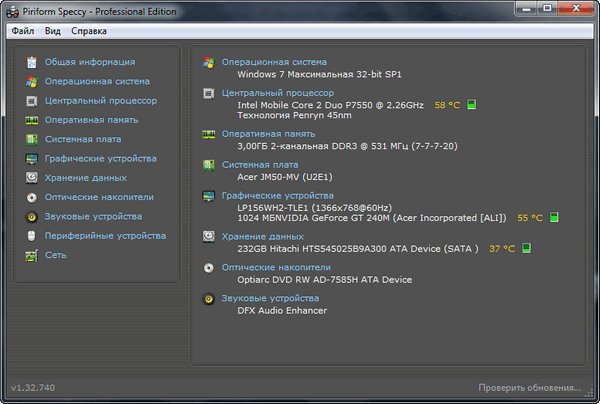The image size is (600, 404).
Task: Click the GPU temperature value 55 °C
Action: tap(530, 218)
